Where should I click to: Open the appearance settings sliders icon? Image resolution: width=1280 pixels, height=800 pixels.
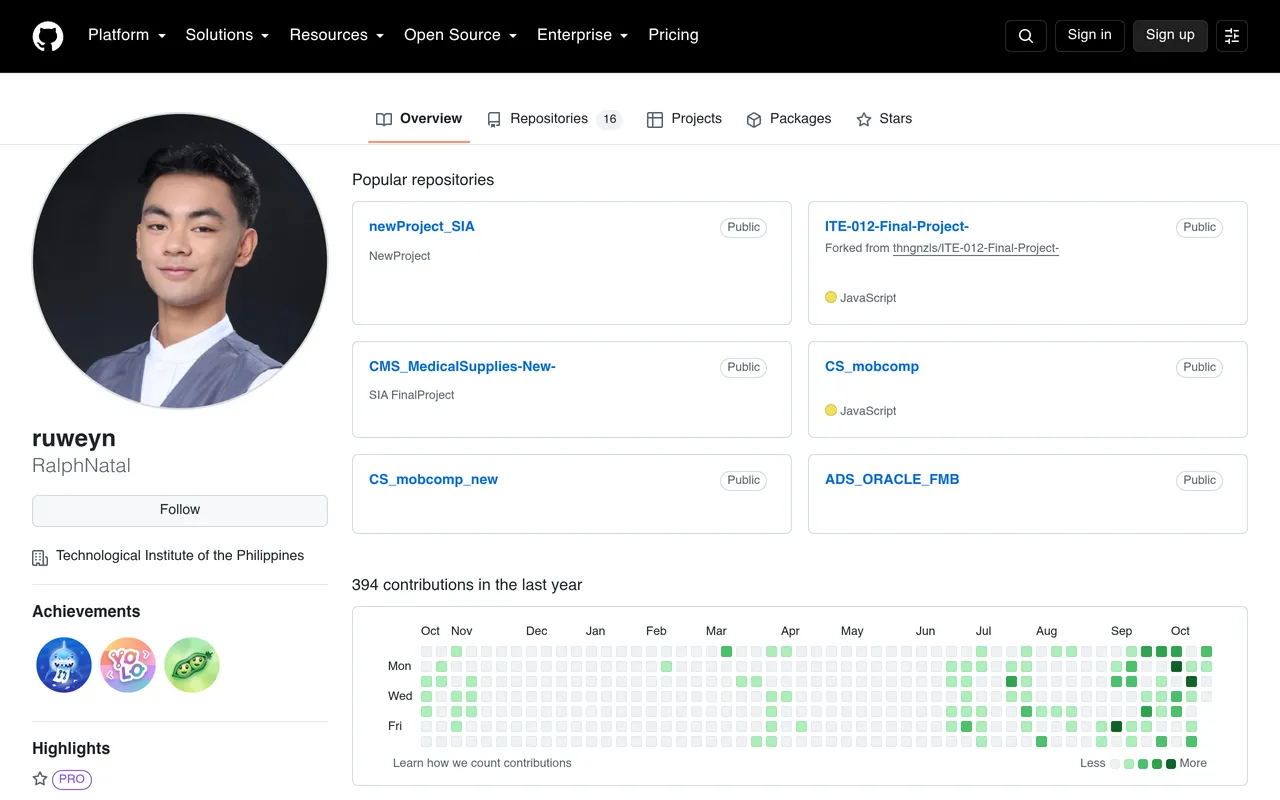(1232, 36)
